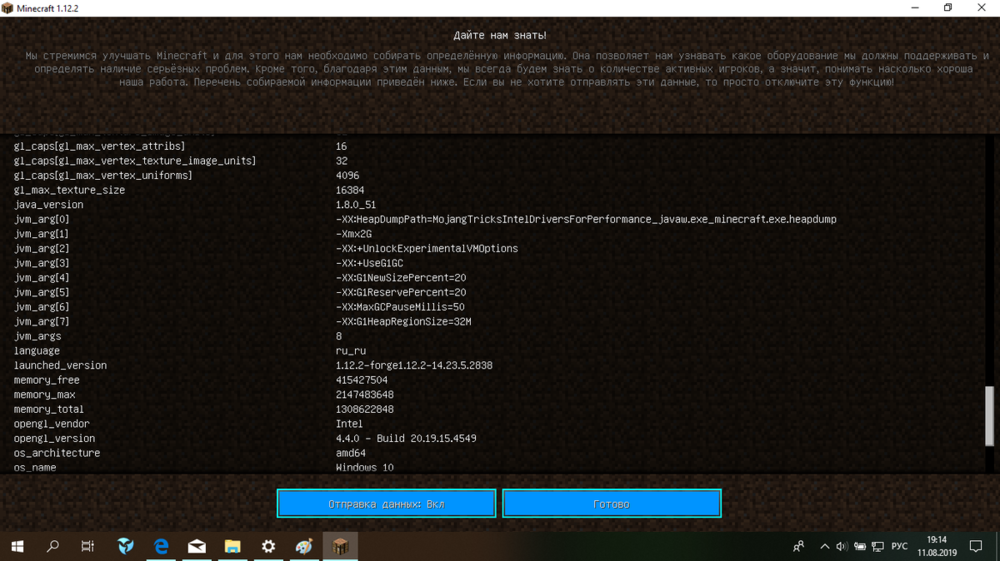Click the "amd64" architecture value

(351, 453)
